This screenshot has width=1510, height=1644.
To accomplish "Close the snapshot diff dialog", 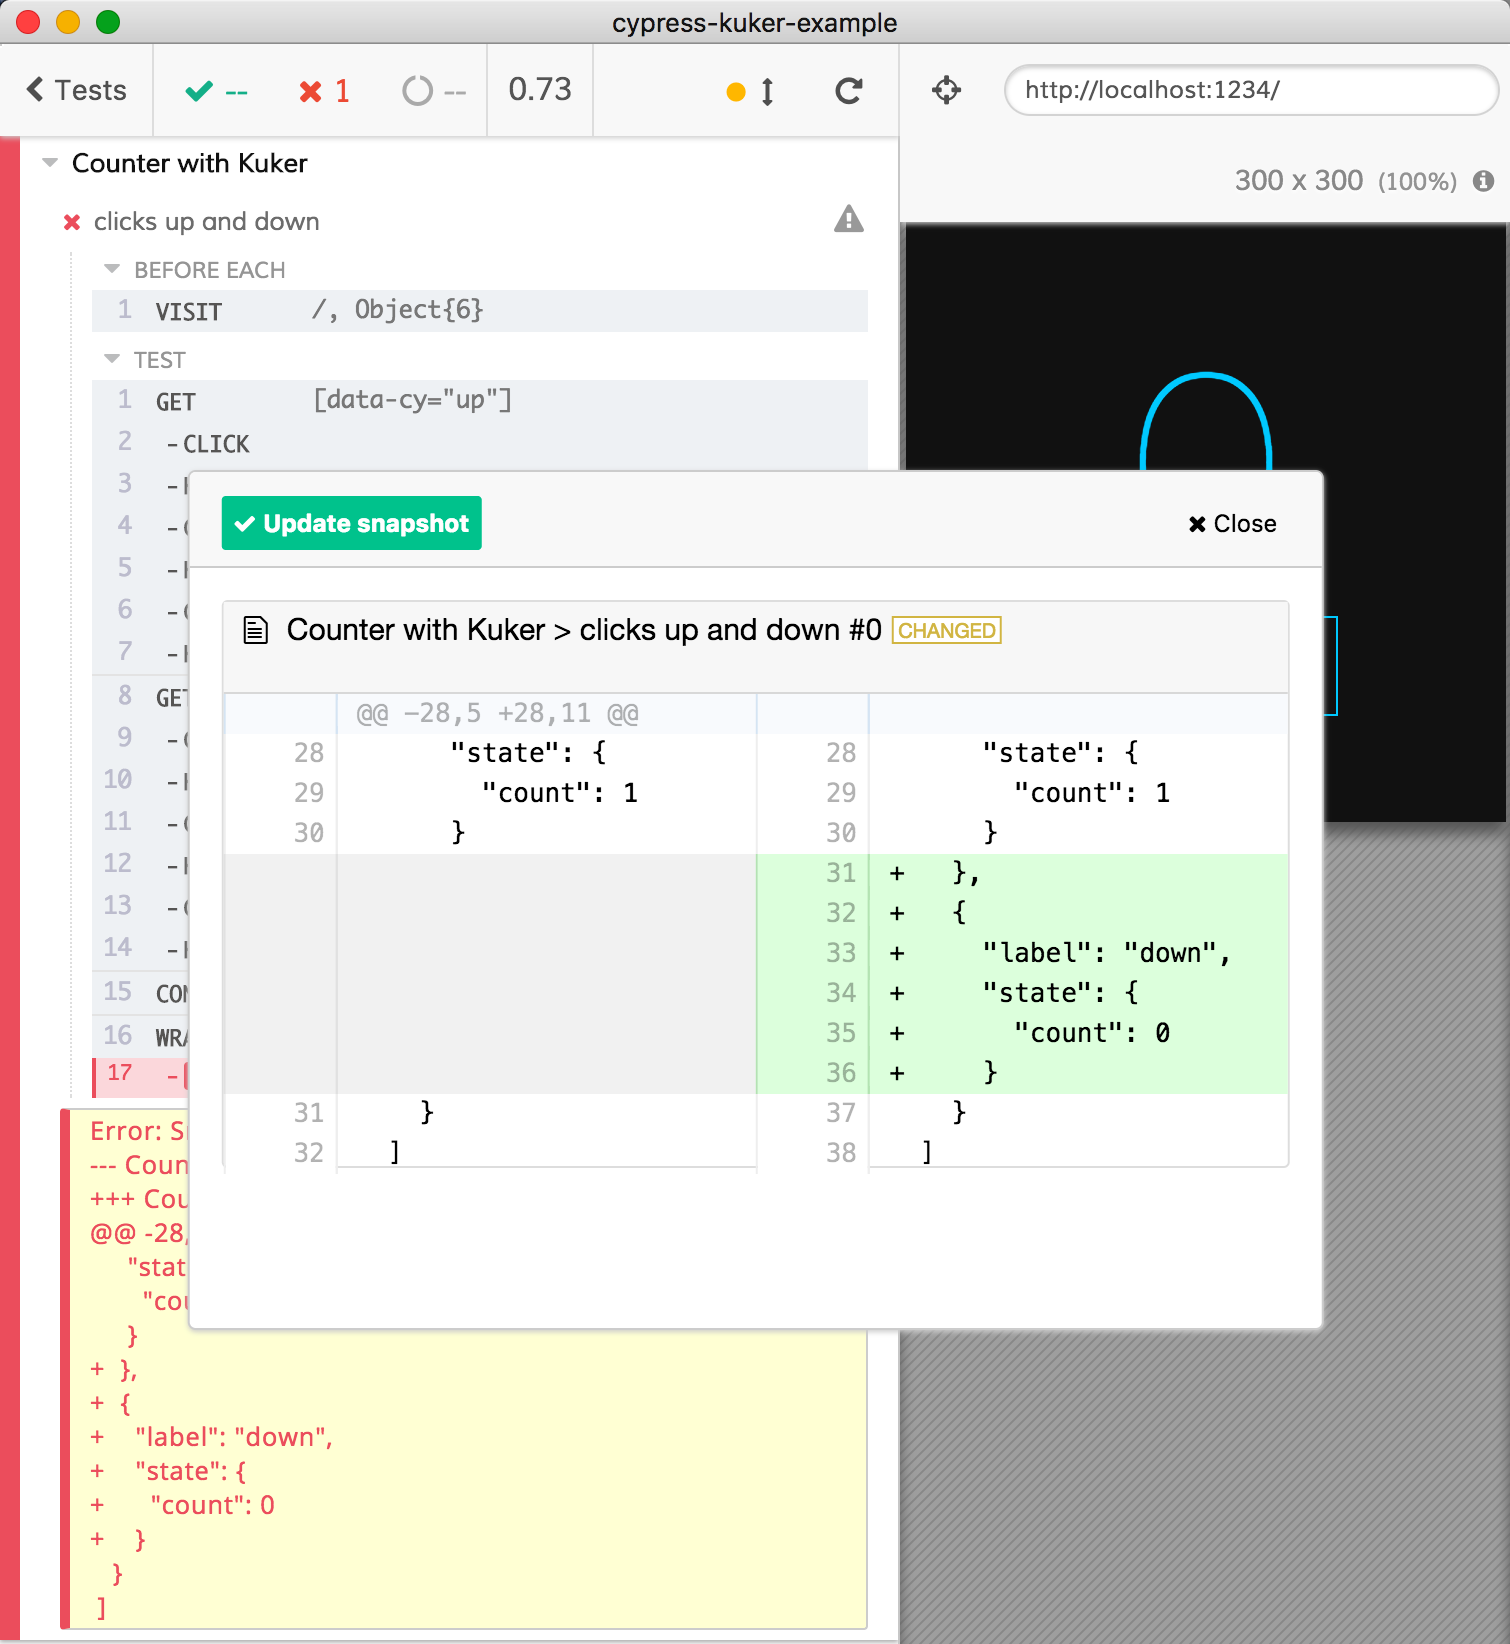I will (1232, 524).
